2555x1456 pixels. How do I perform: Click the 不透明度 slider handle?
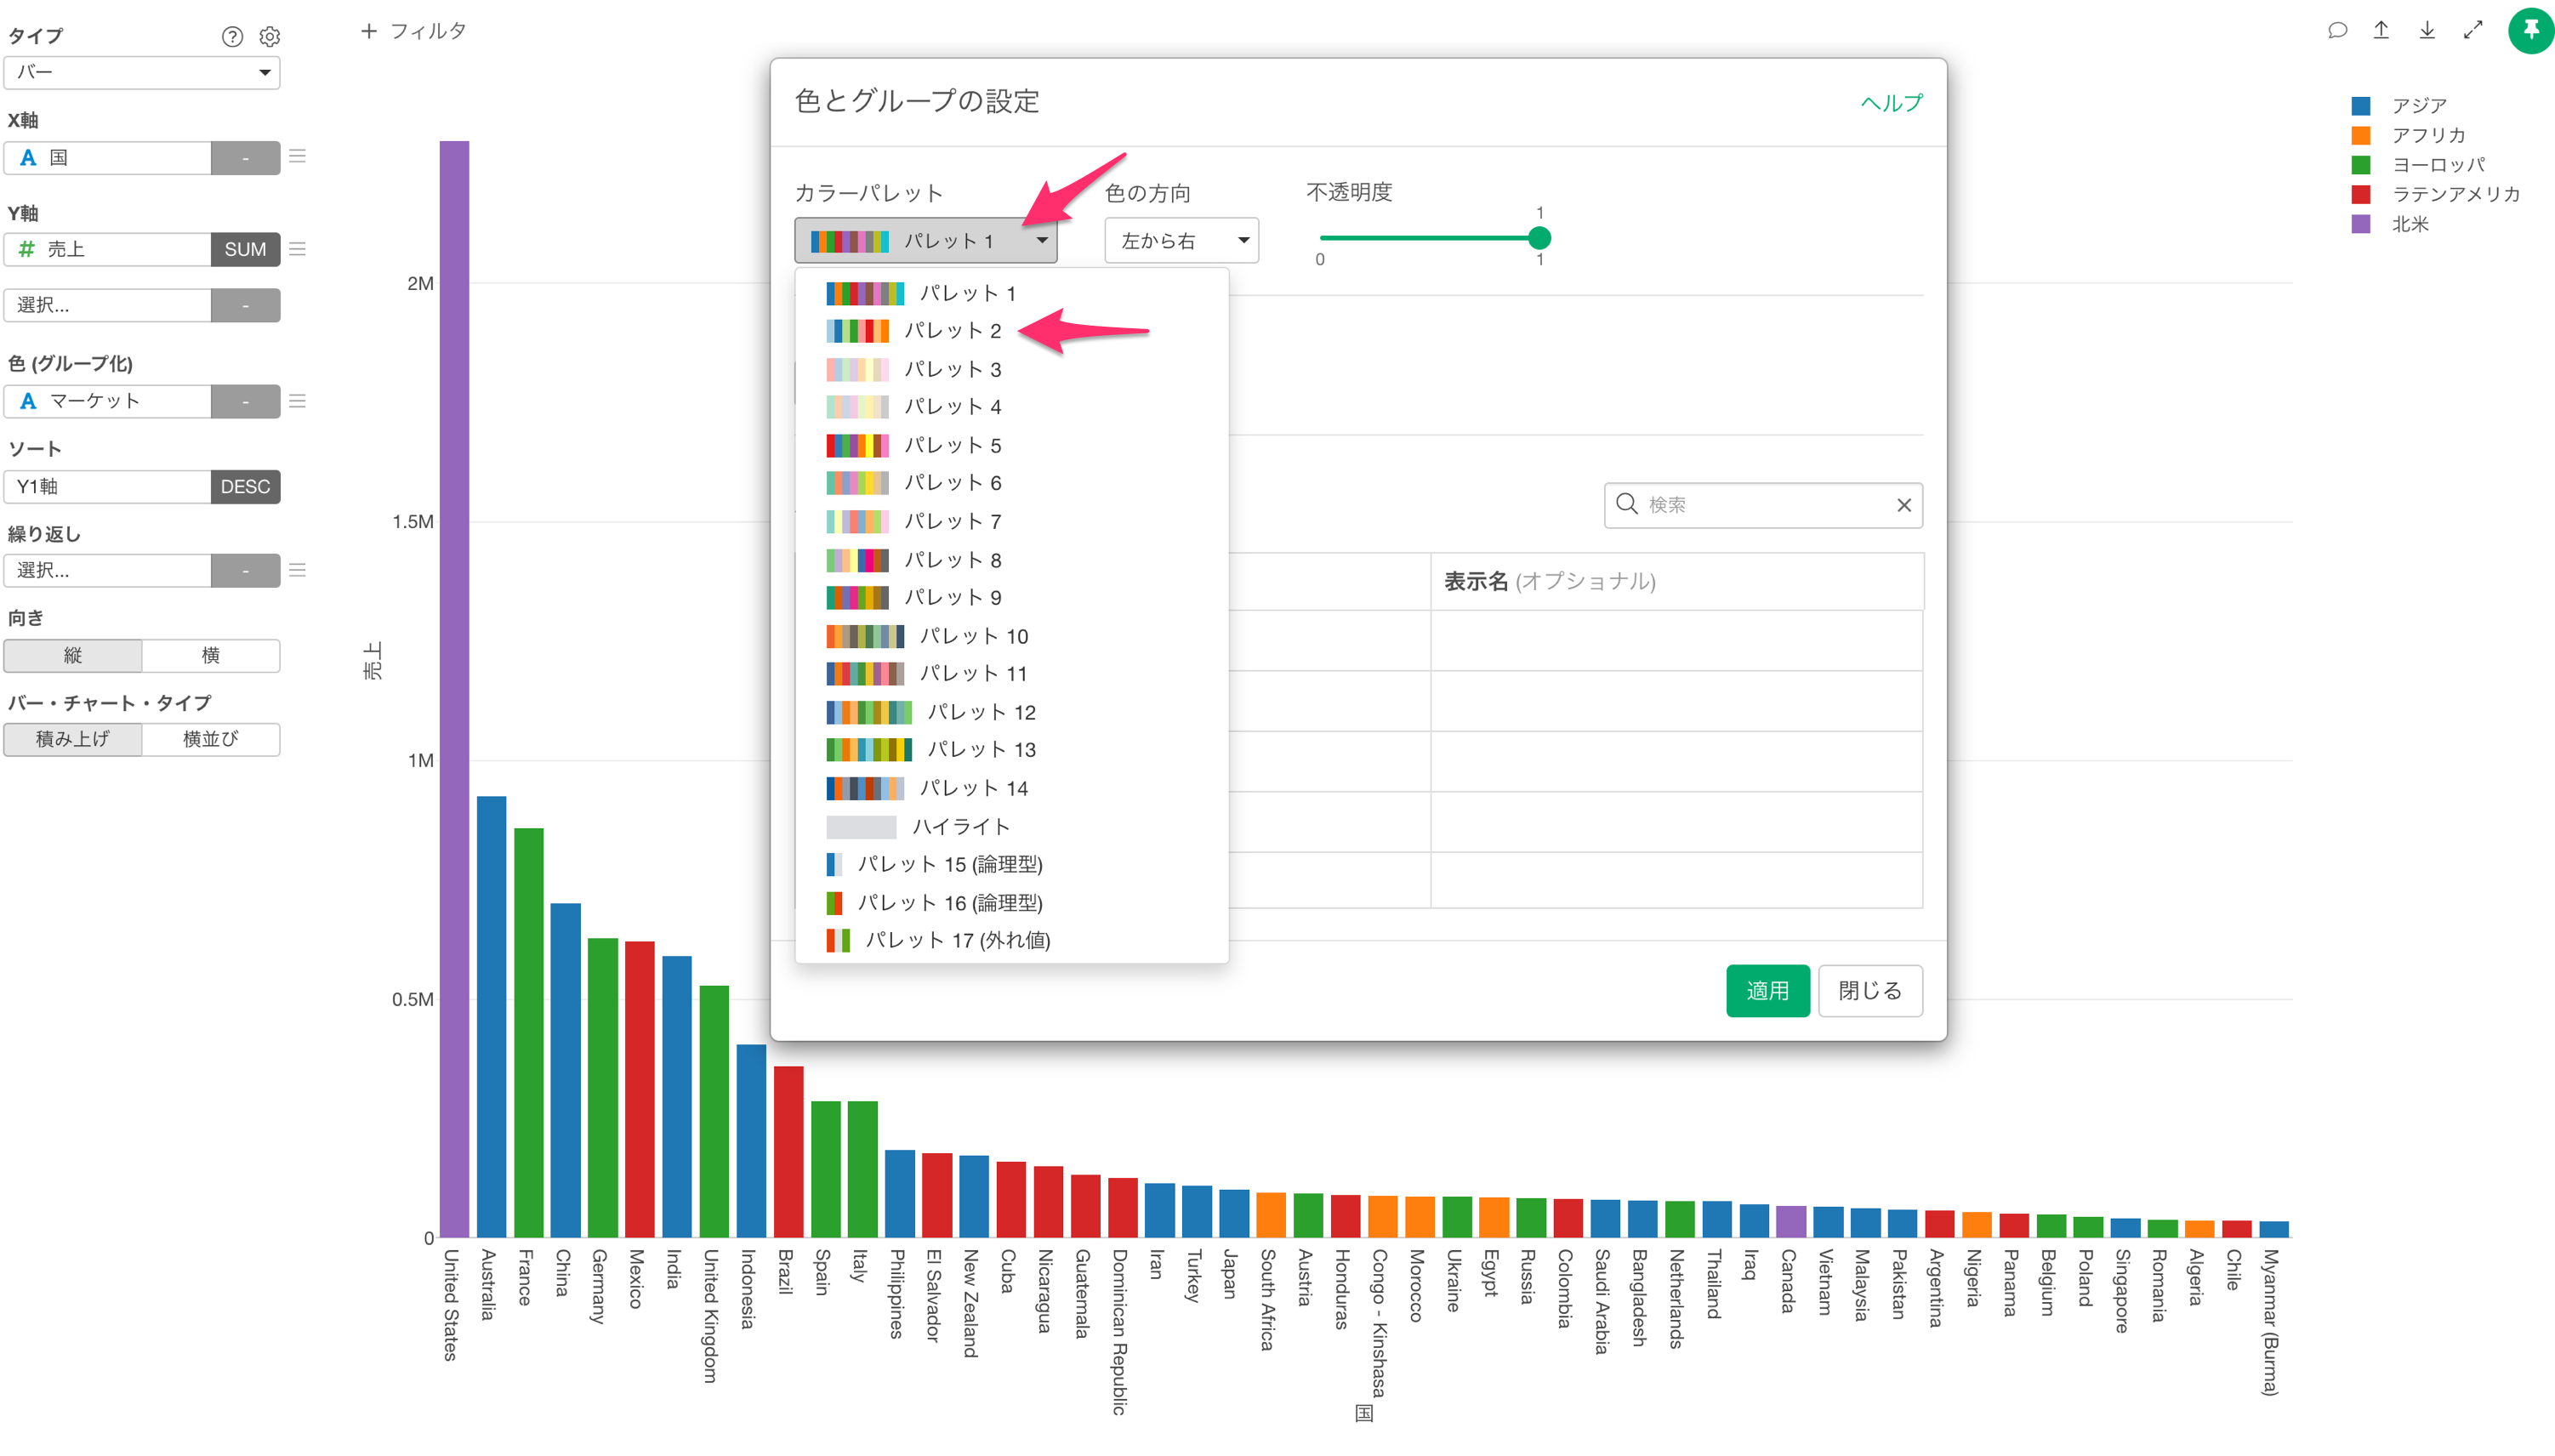[1539, 238]
